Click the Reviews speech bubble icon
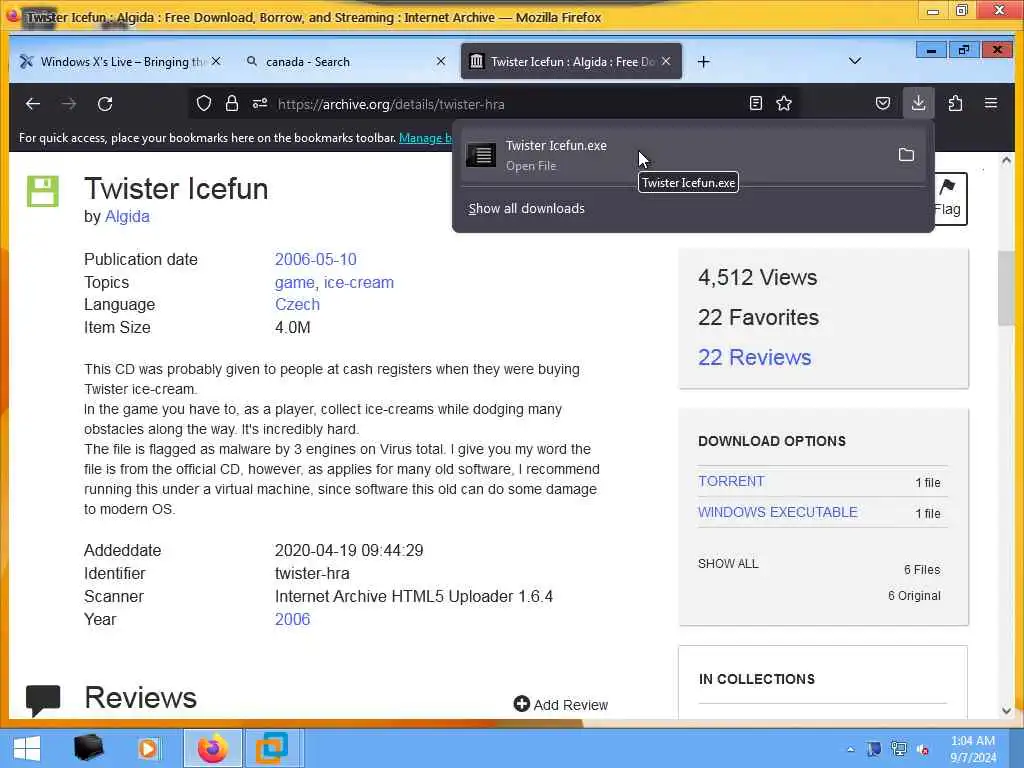This screenshot has height=768, width=1024. tap(43, 701)
